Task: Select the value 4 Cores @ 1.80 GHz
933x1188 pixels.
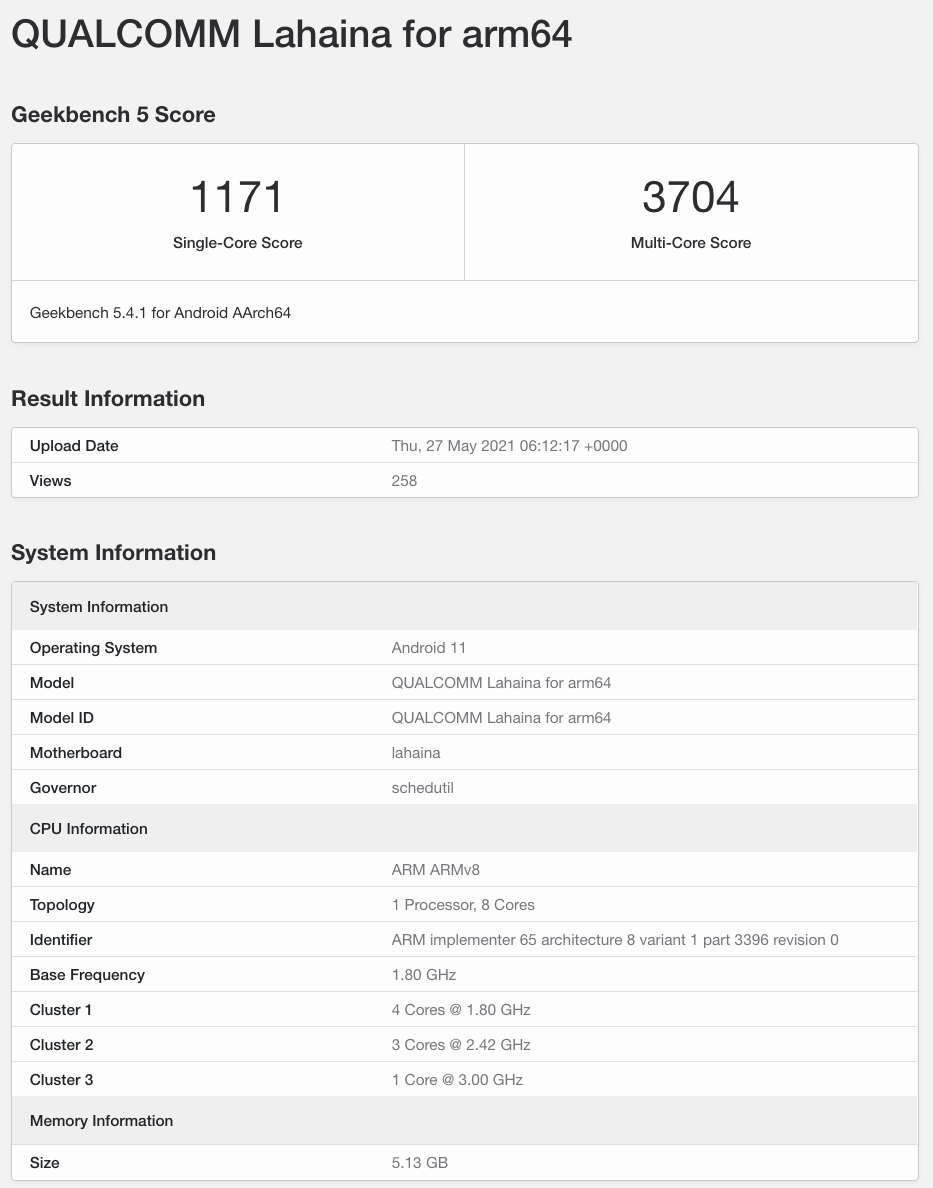Action: point(461,1009)
